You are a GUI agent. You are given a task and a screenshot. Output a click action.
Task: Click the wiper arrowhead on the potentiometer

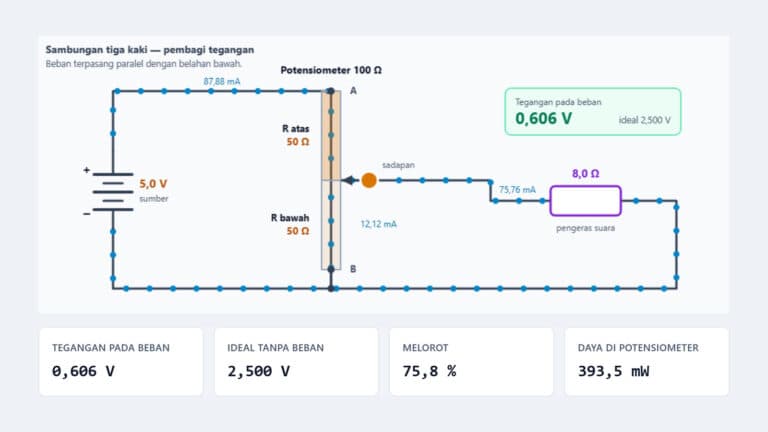point(349,180)
